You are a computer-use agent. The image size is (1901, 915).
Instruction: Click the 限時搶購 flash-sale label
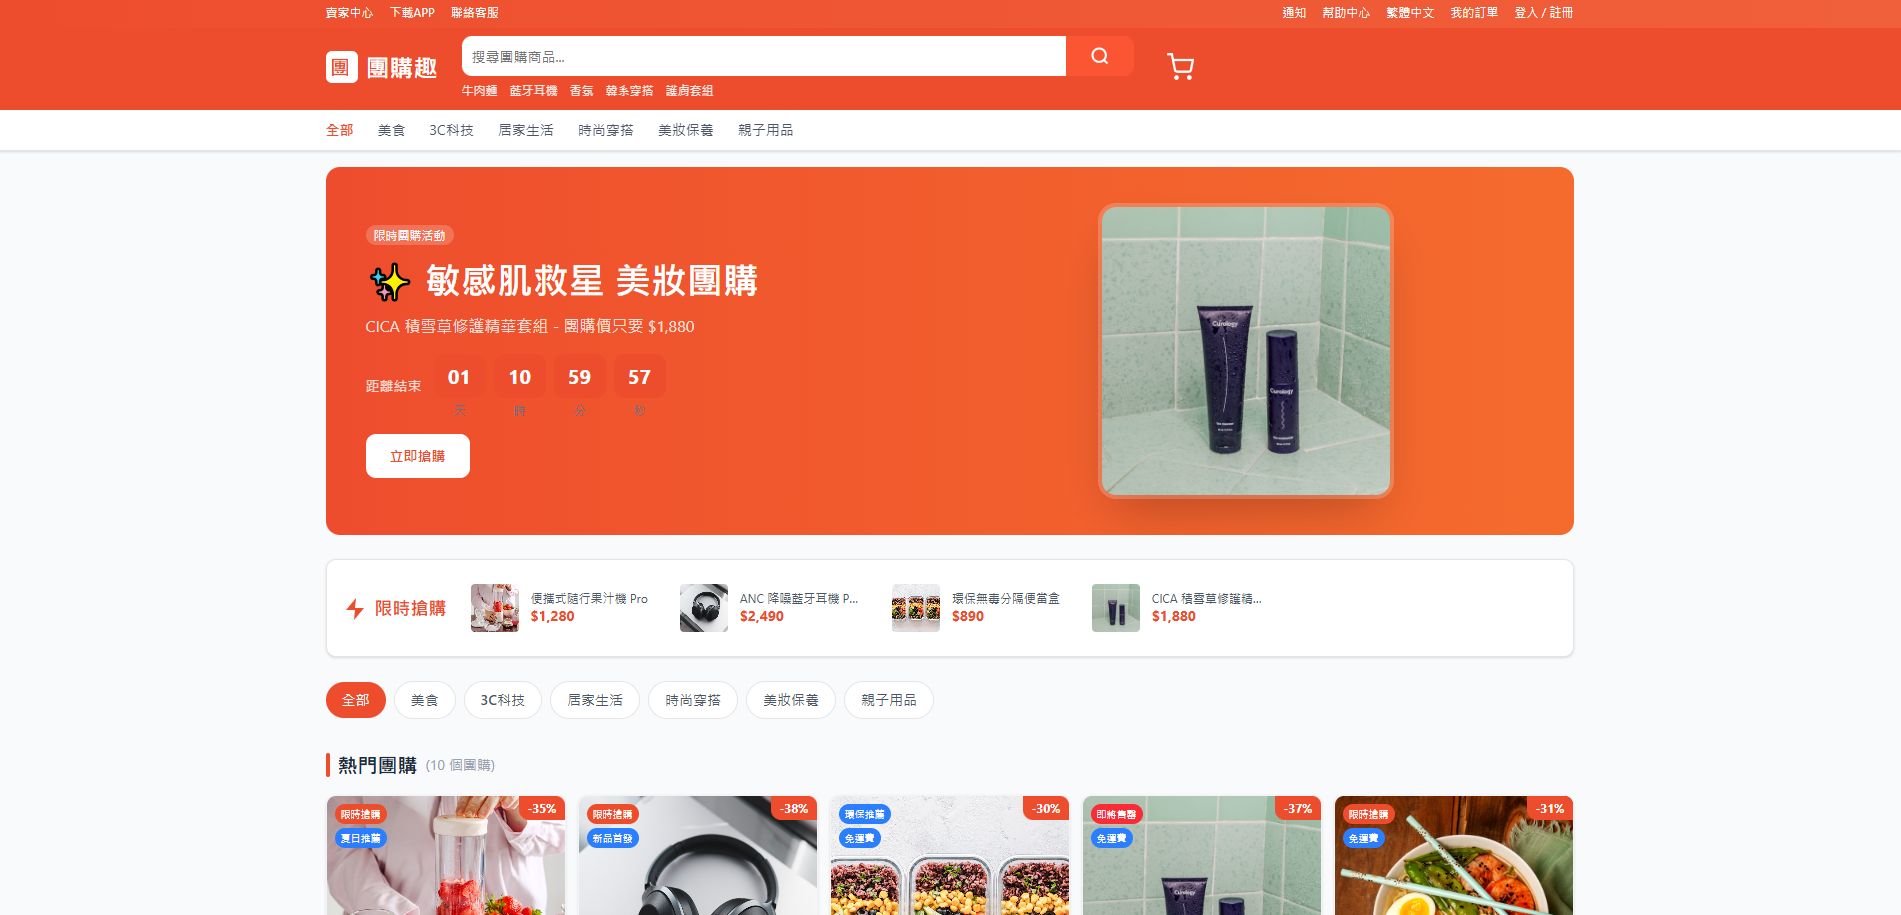pyautogui.click(x=410, y=608)
